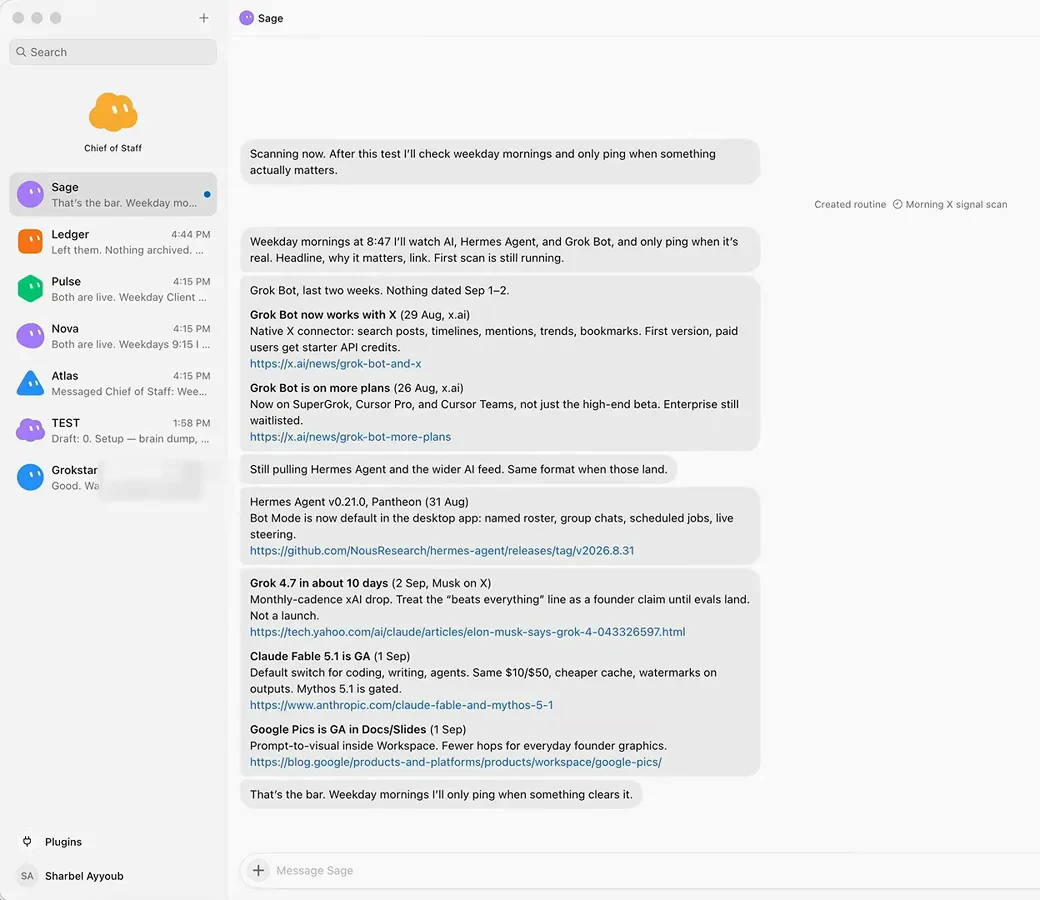This screenshot has width=1040, height=900.
Task: Click the attachment plus icon in composer
Action: click(259, 870)
